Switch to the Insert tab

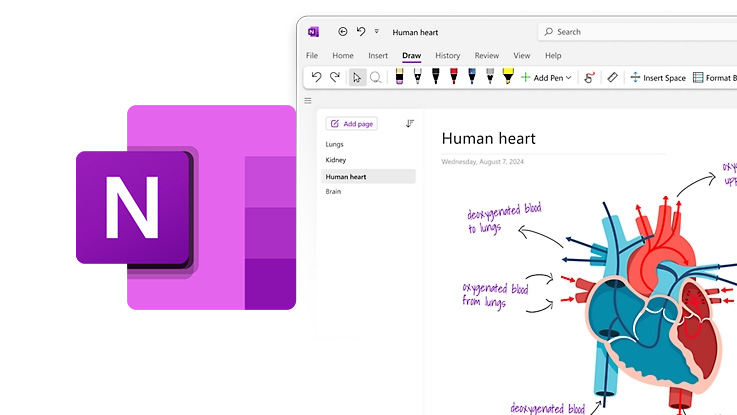coord(378,55)
